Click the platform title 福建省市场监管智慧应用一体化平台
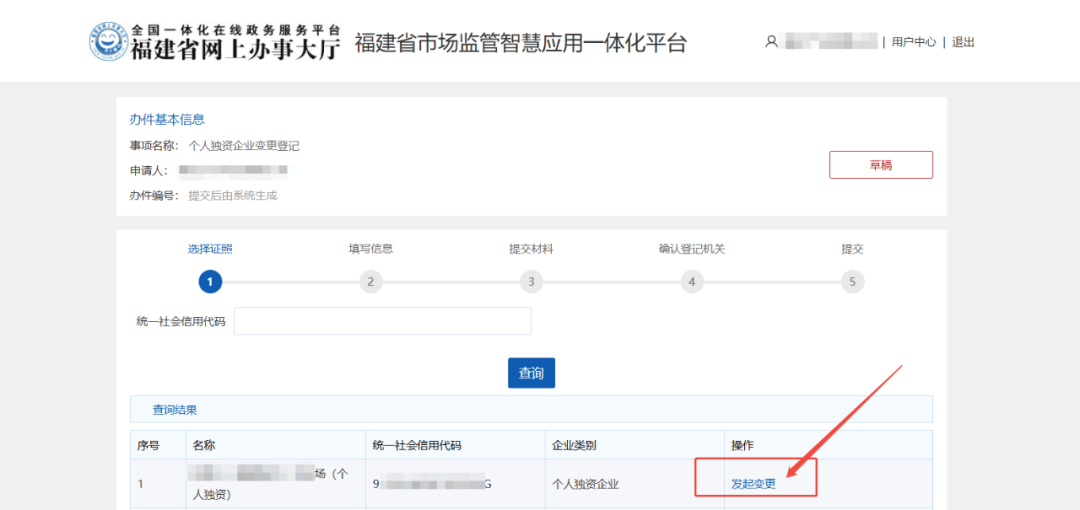This screenshot has width=1080, height=510. coord(521,43)
